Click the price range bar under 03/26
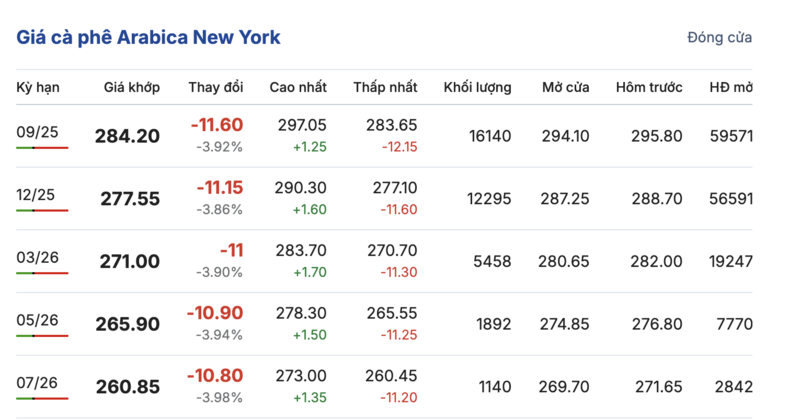The image size is (800, 420). [x=42, y=273]
